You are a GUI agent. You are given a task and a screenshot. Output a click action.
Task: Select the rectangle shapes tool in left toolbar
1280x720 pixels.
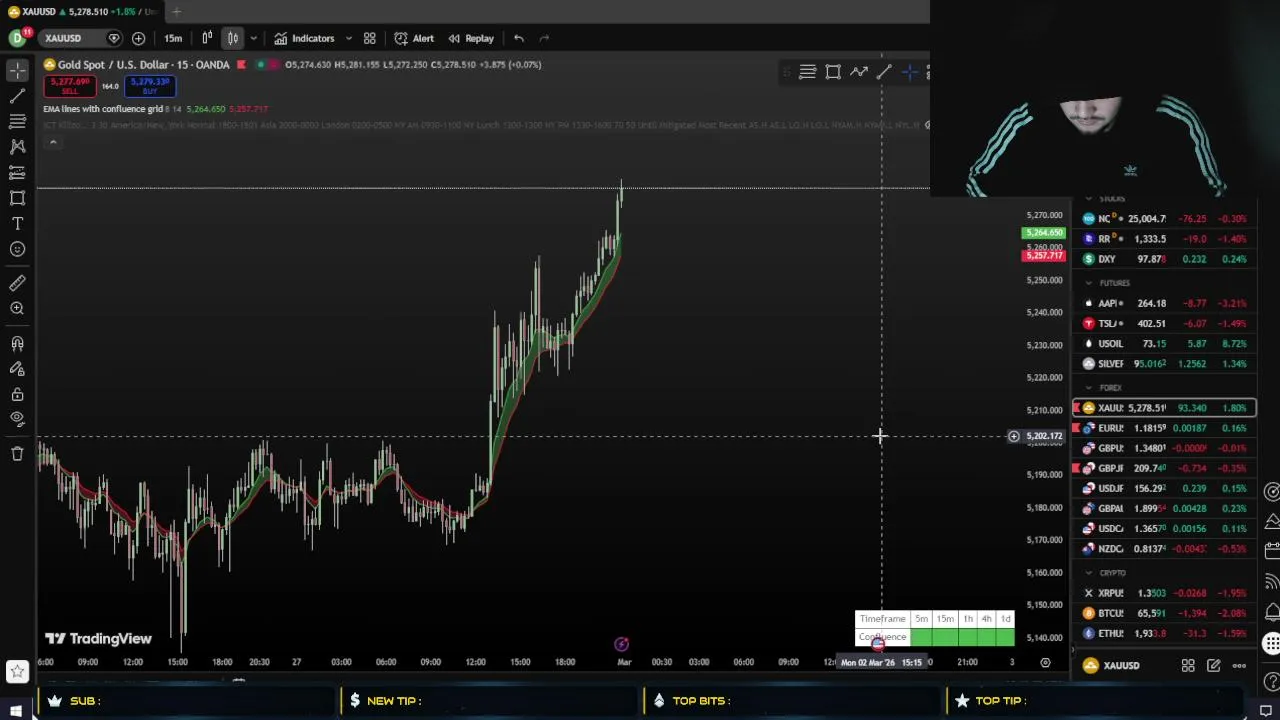pyautogui.click(x=17, y=198)
